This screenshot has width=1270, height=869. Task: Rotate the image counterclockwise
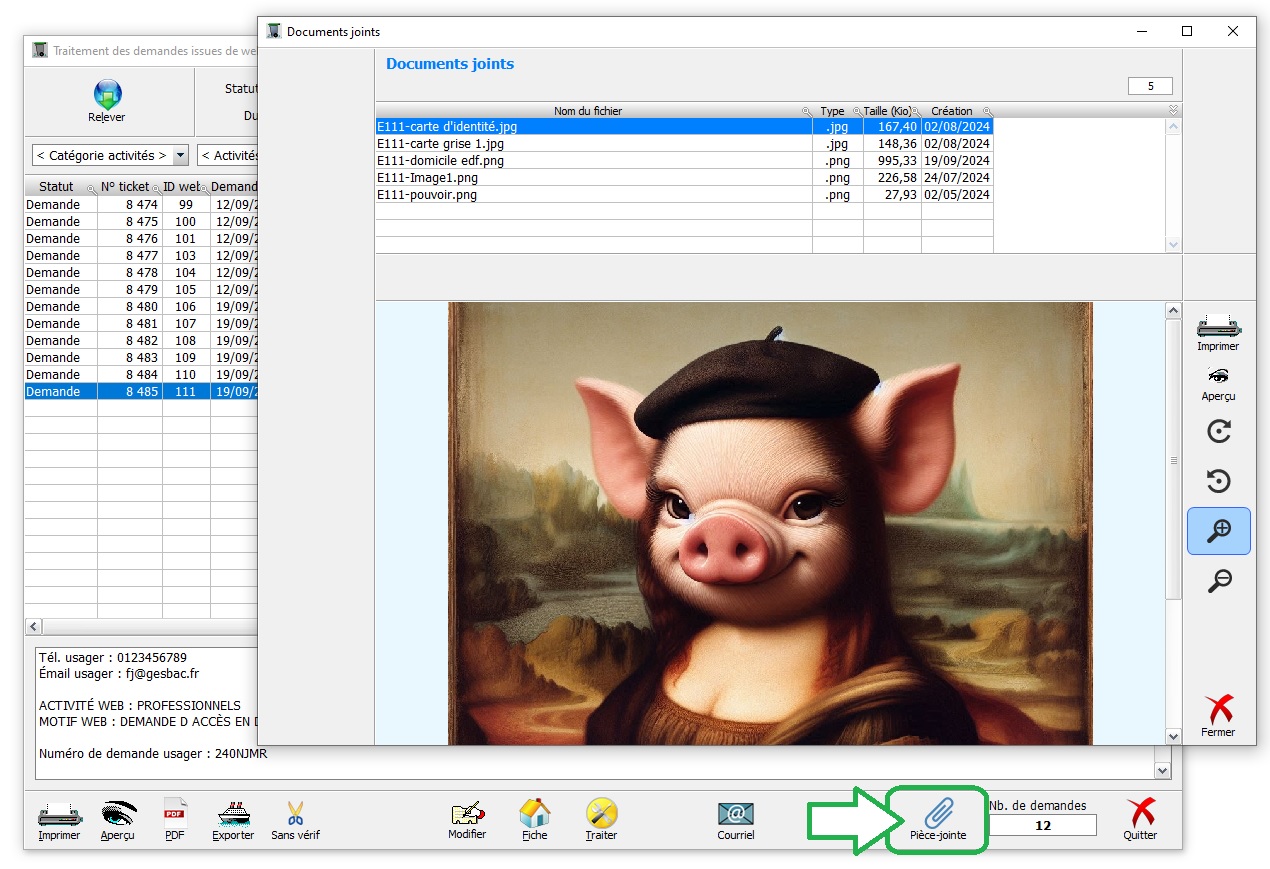coord(1218,482)
